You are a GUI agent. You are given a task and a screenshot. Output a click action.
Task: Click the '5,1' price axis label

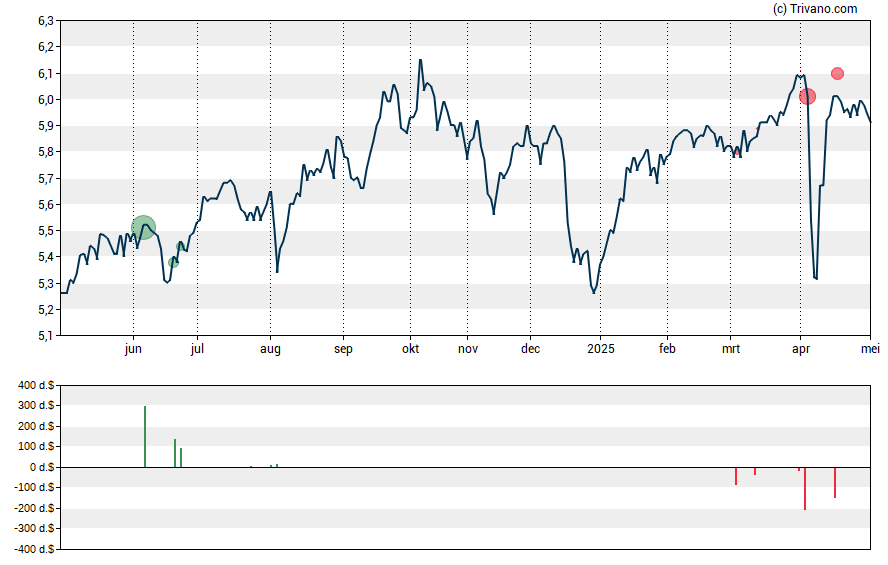click(x=46, y=336)
